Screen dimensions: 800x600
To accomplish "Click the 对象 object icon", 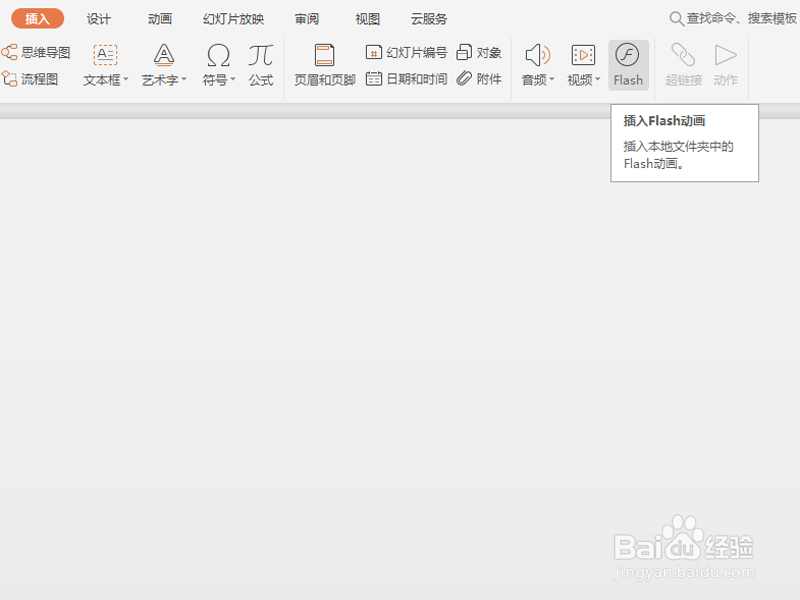I will pyautogui.click(x=464, y=52).
